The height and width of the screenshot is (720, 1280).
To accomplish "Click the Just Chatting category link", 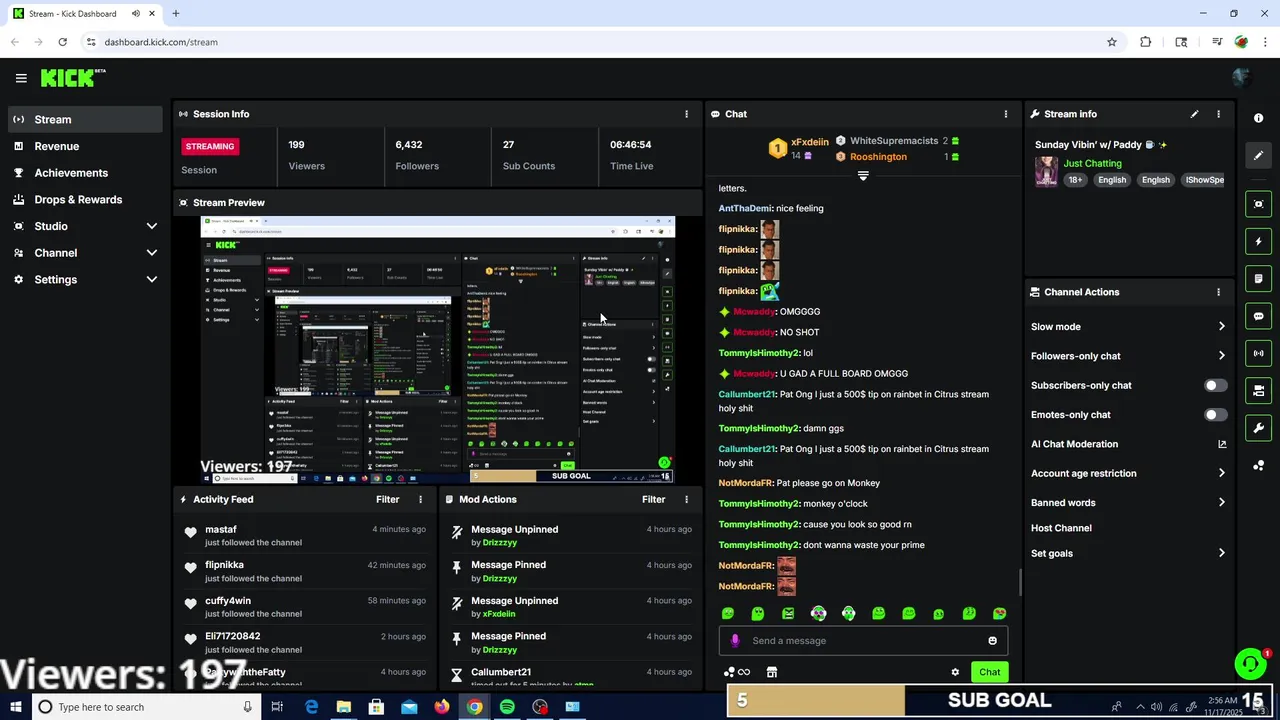I will [1092, 163].
